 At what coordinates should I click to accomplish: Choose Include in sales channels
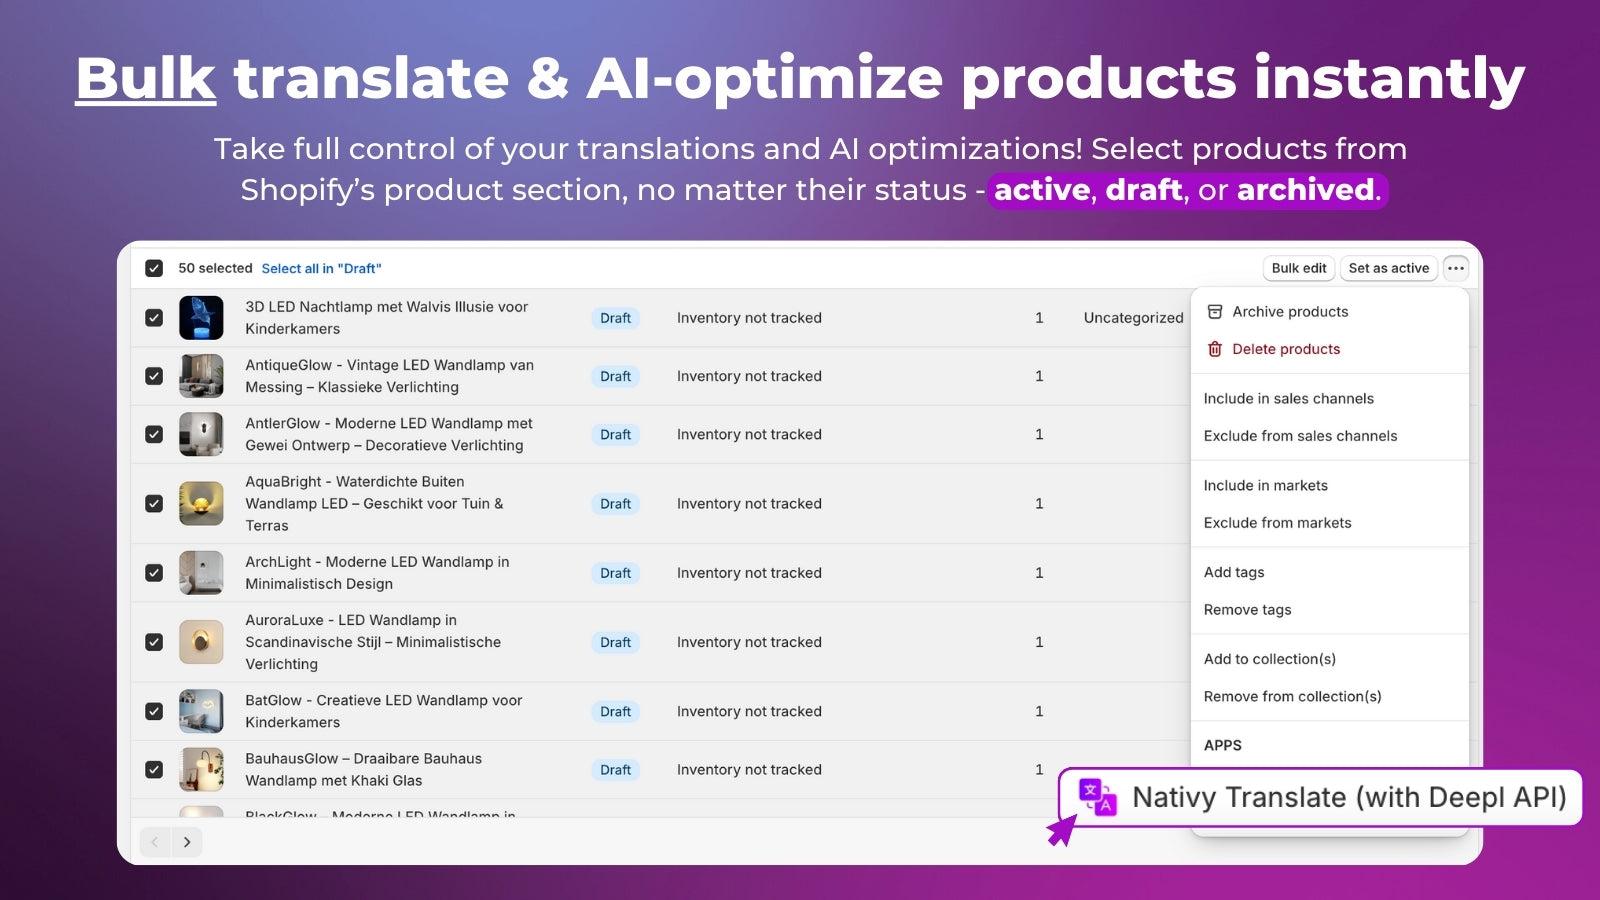(1288, 398)
